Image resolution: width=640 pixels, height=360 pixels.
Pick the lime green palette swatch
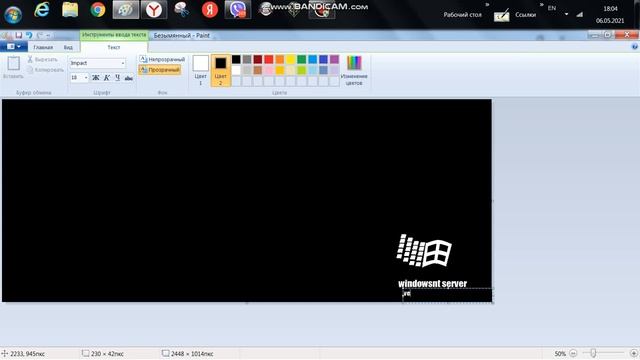coord(302,70)
